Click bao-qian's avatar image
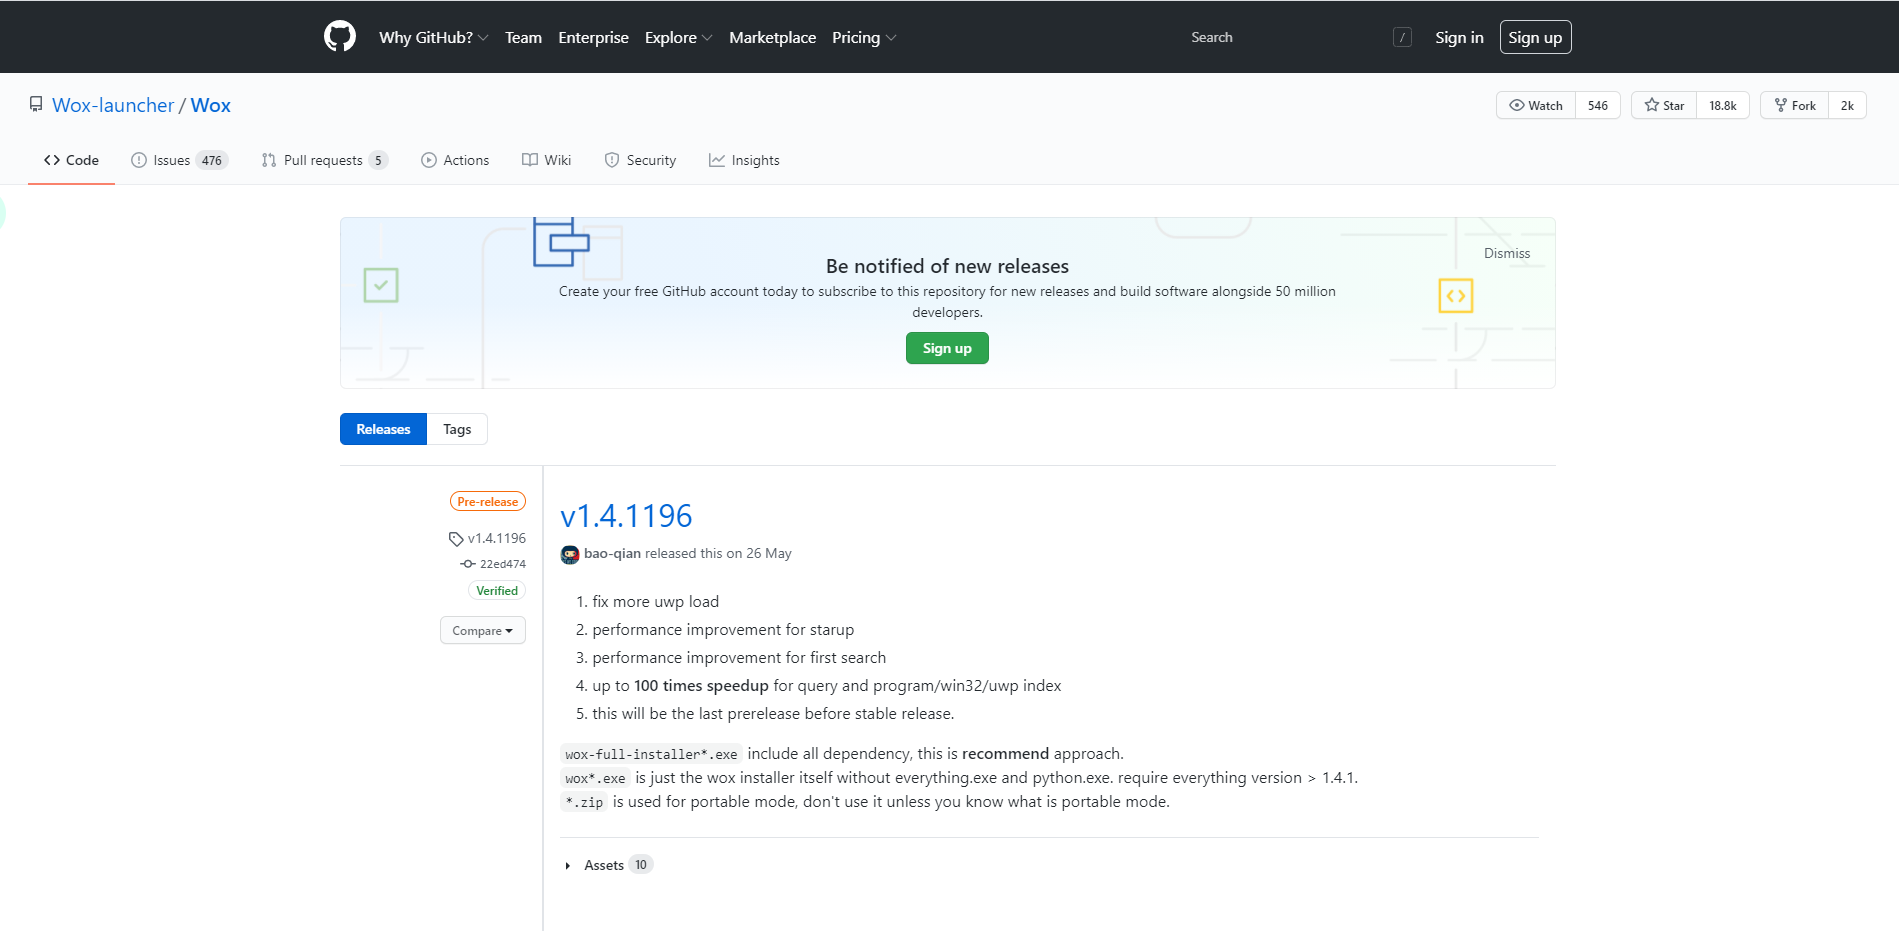The image size is (1899, 931). pyautogui.click(x=570, y=554)
